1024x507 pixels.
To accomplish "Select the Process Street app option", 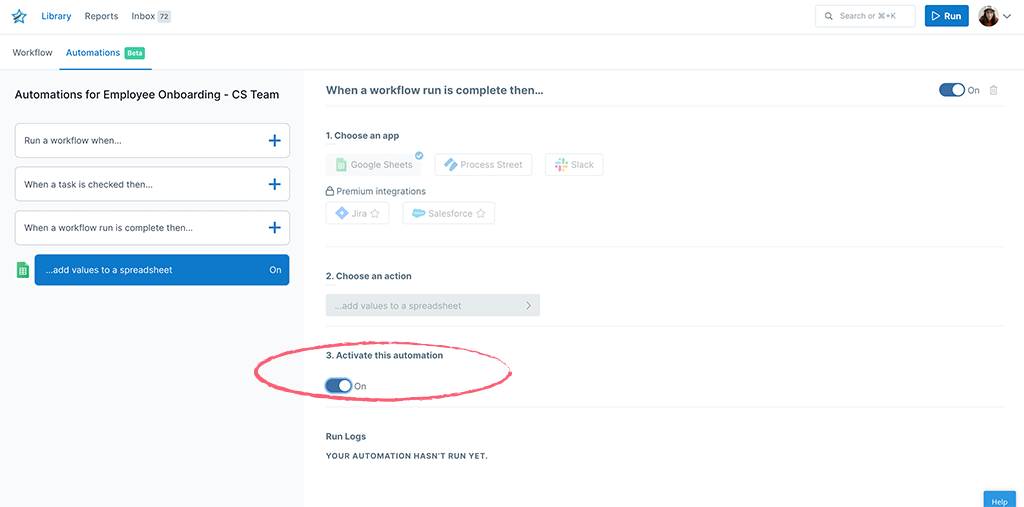I will click(483, 165).
